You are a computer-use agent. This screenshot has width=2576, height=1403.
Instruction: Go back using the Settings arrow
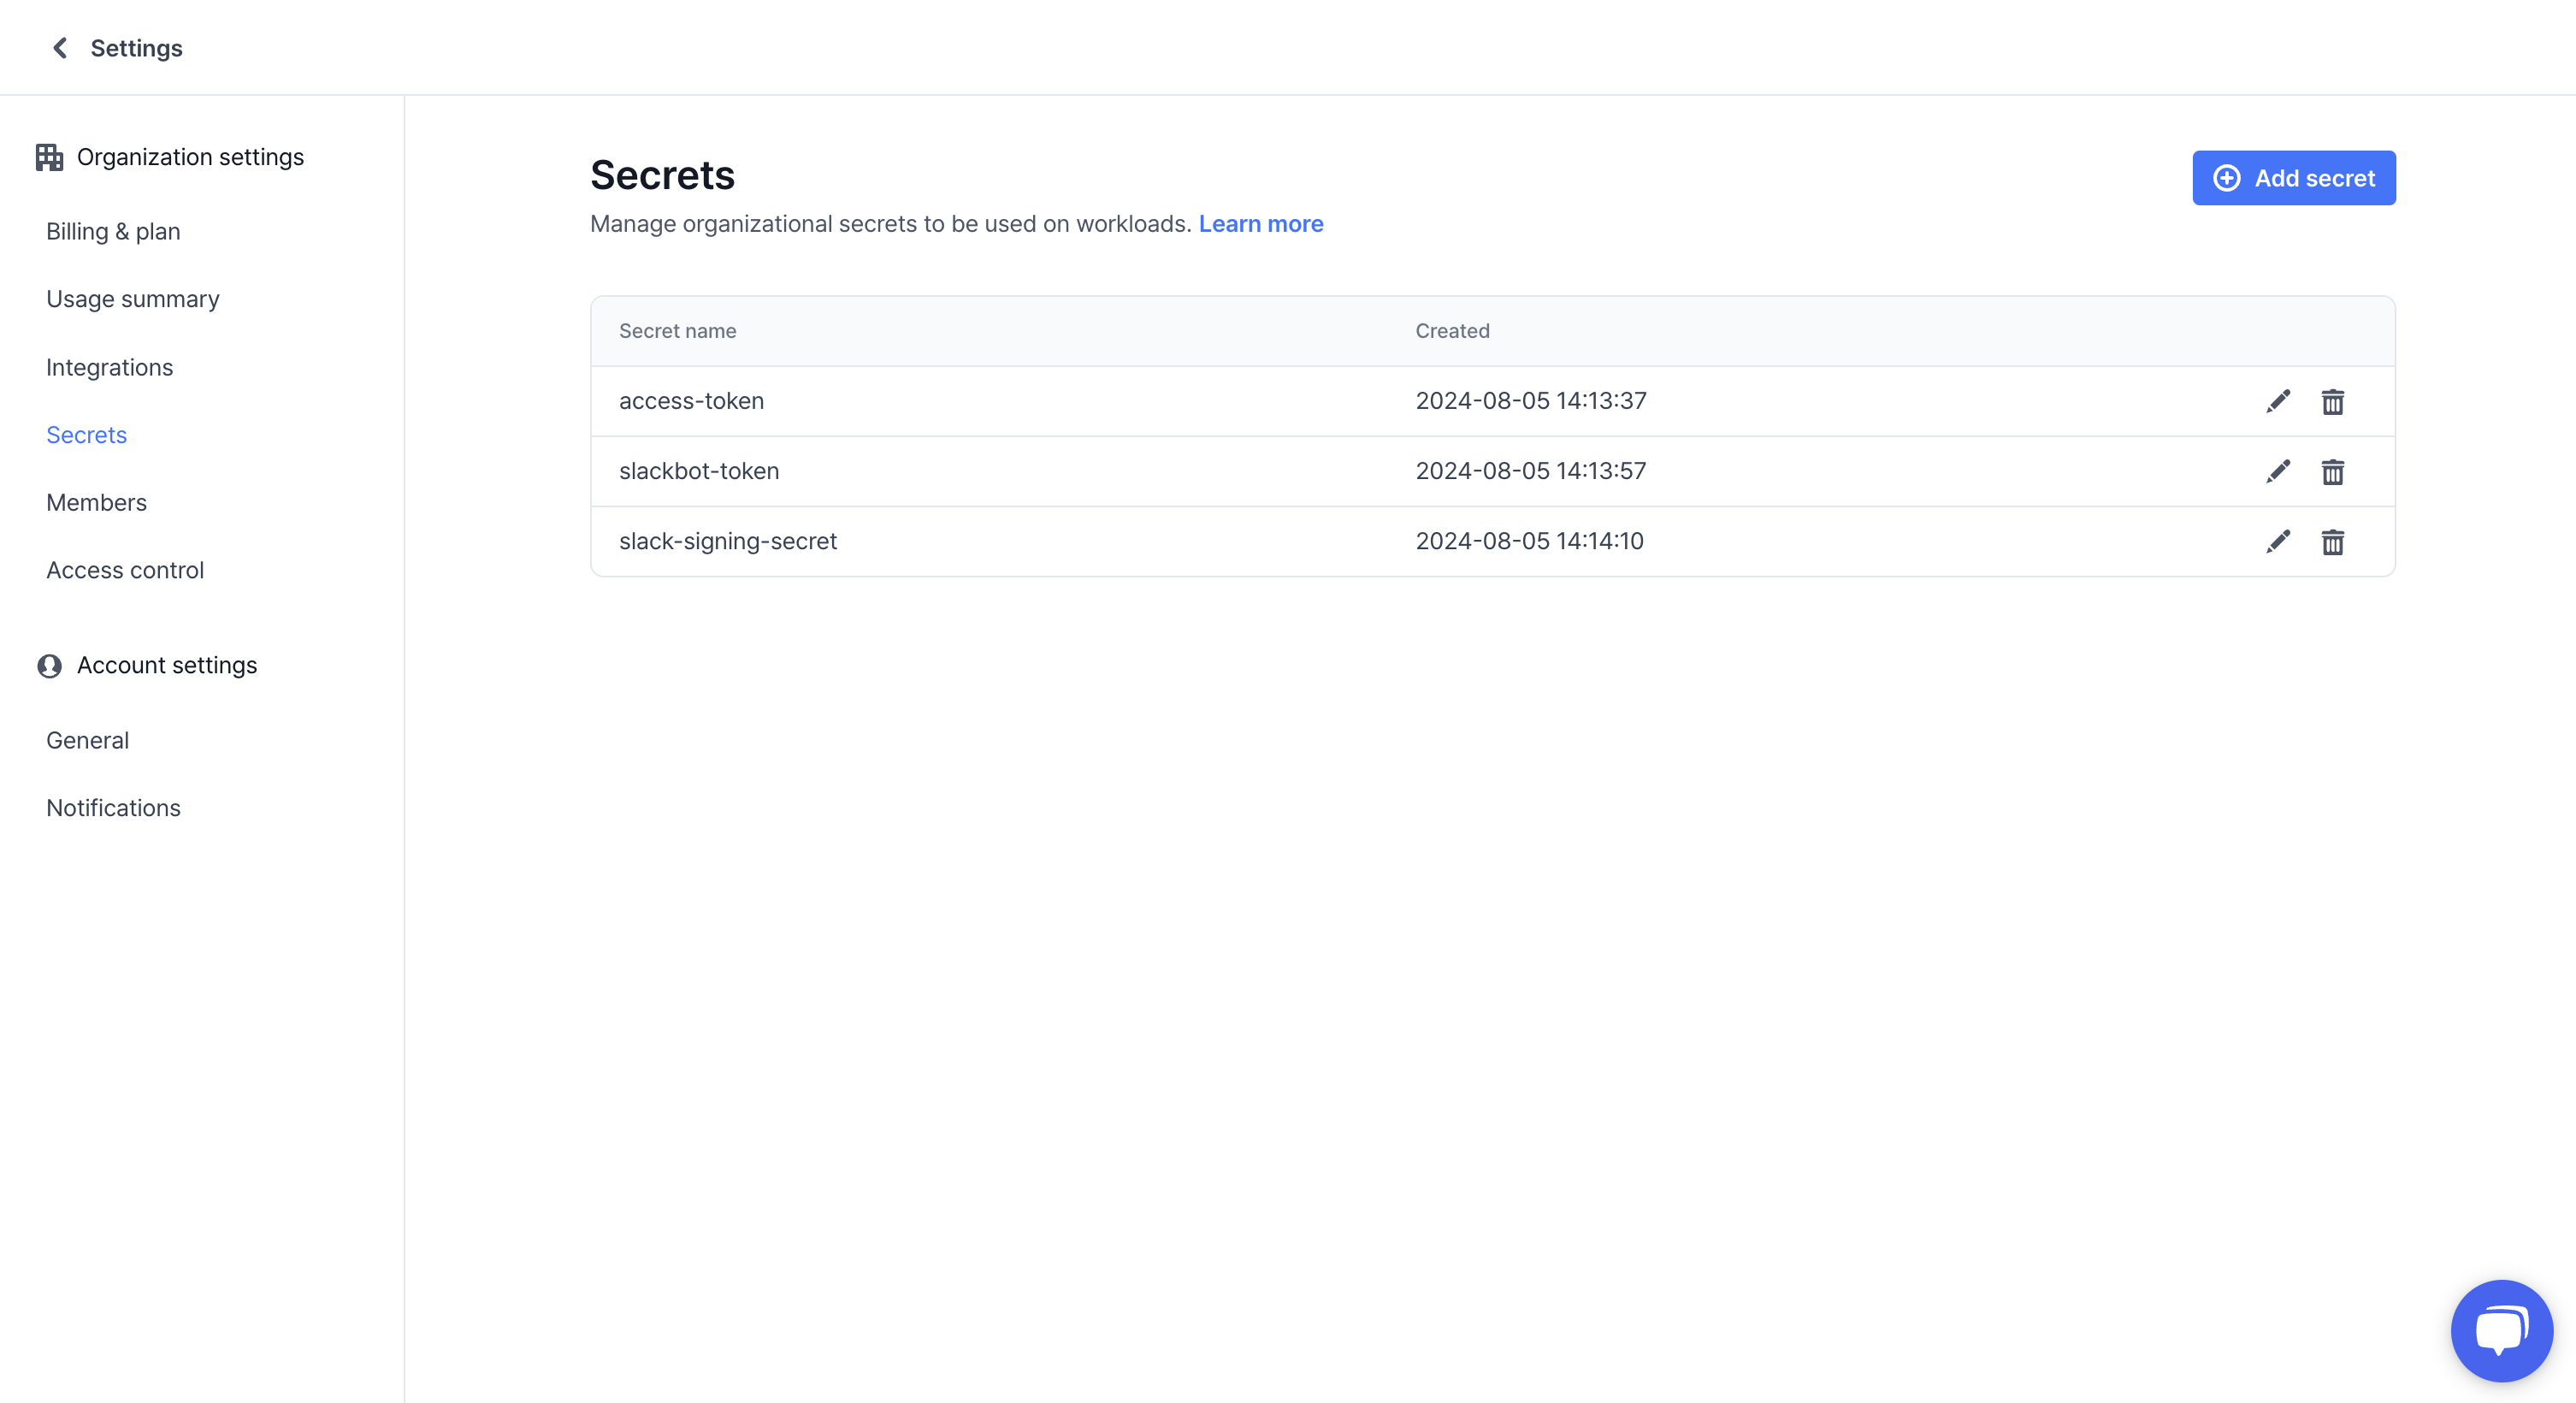pos(60,48)
